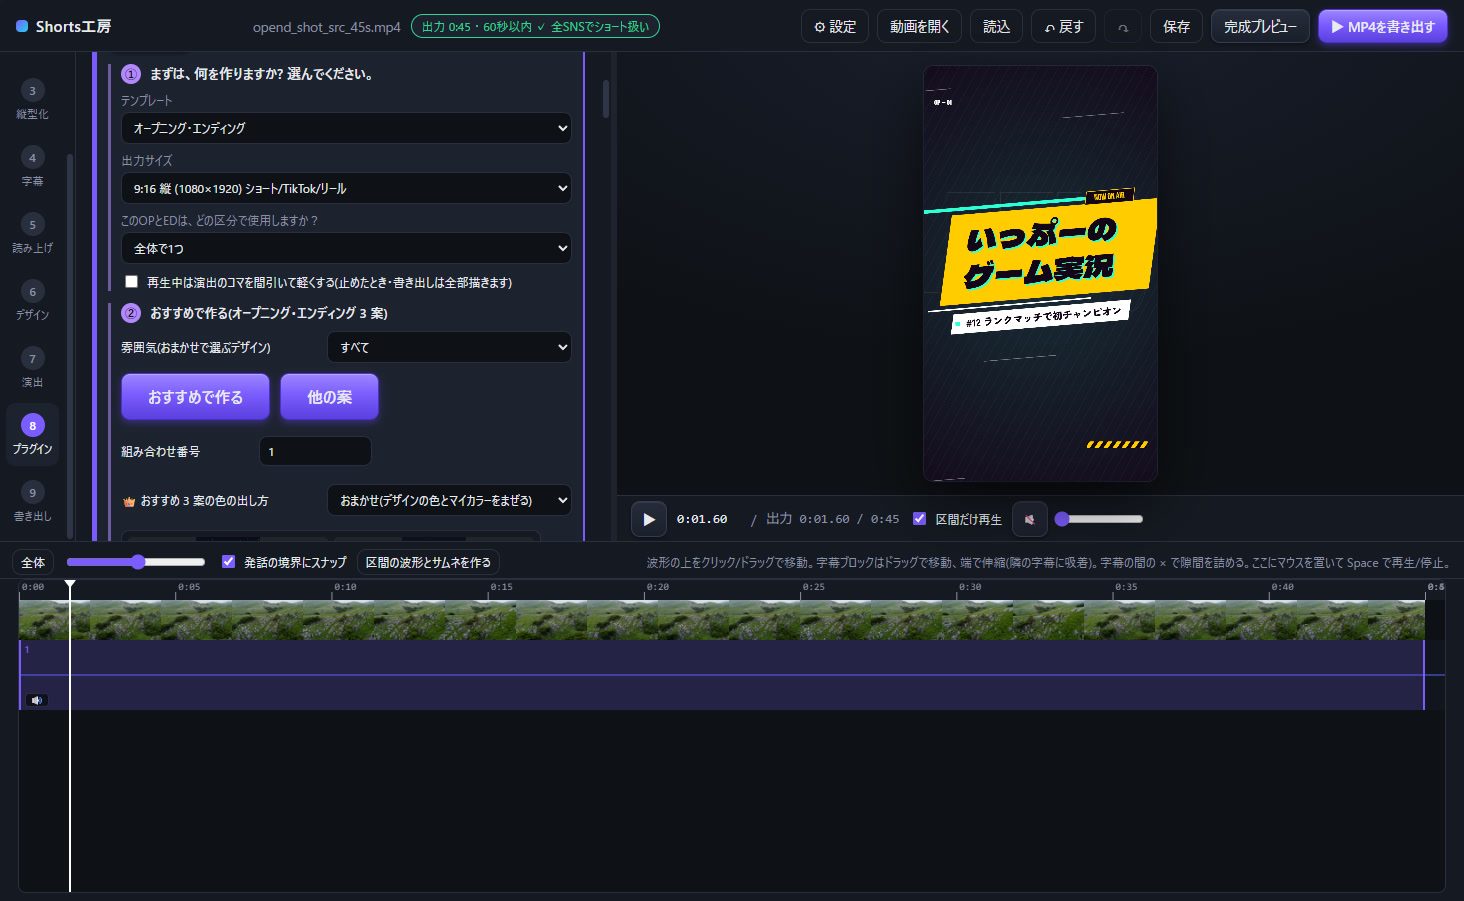Viewport: 1464px width, 901px height.
Task: Click the redo arrow icon
Action: click(1123, 27)
